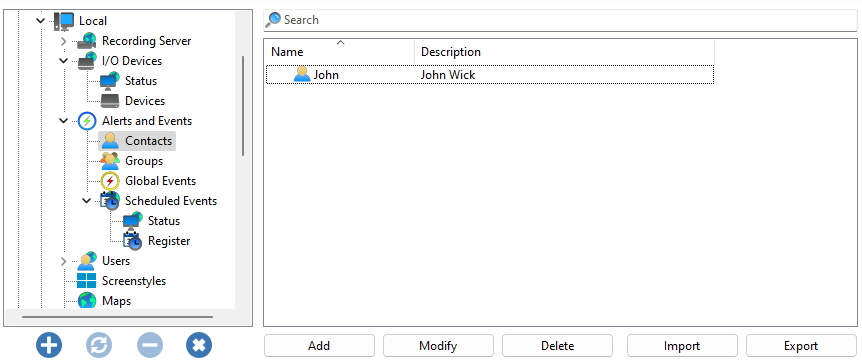
Task: Click the greyed minus remove icon
Action: (x=150, y=345)
